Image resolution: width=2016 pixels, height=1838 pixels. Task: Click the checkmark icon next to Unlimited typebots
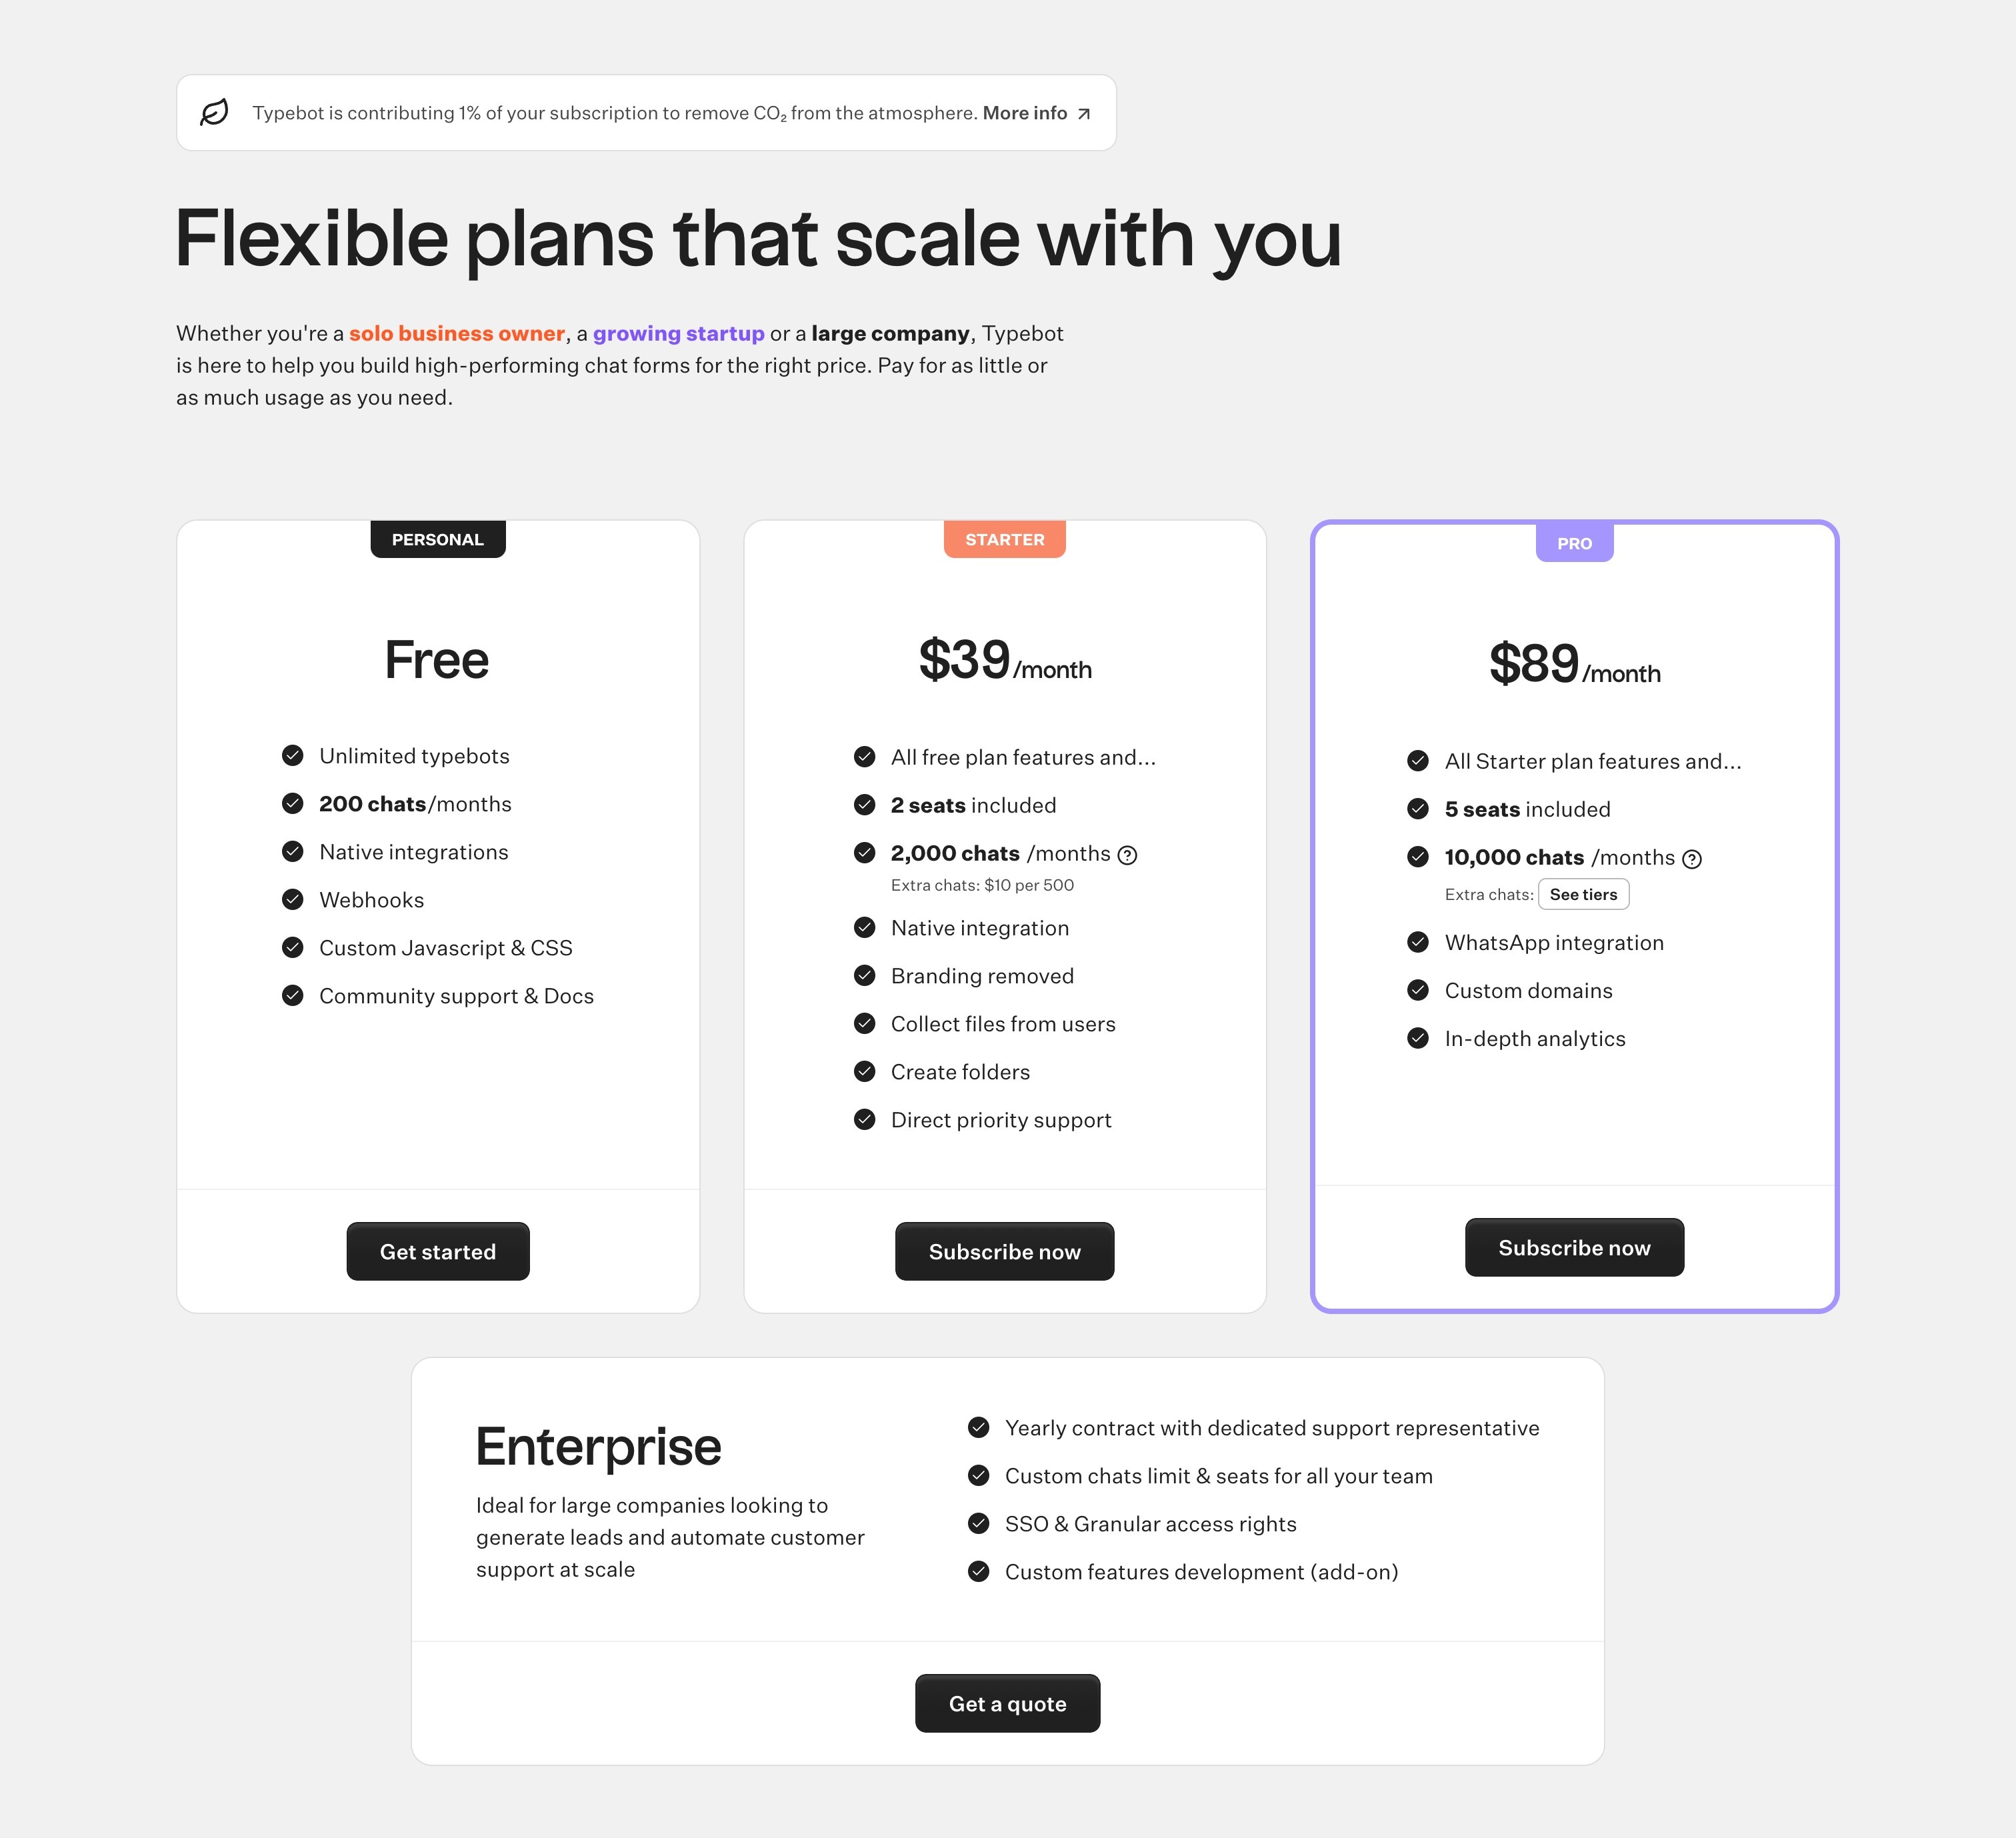point(292,755)
